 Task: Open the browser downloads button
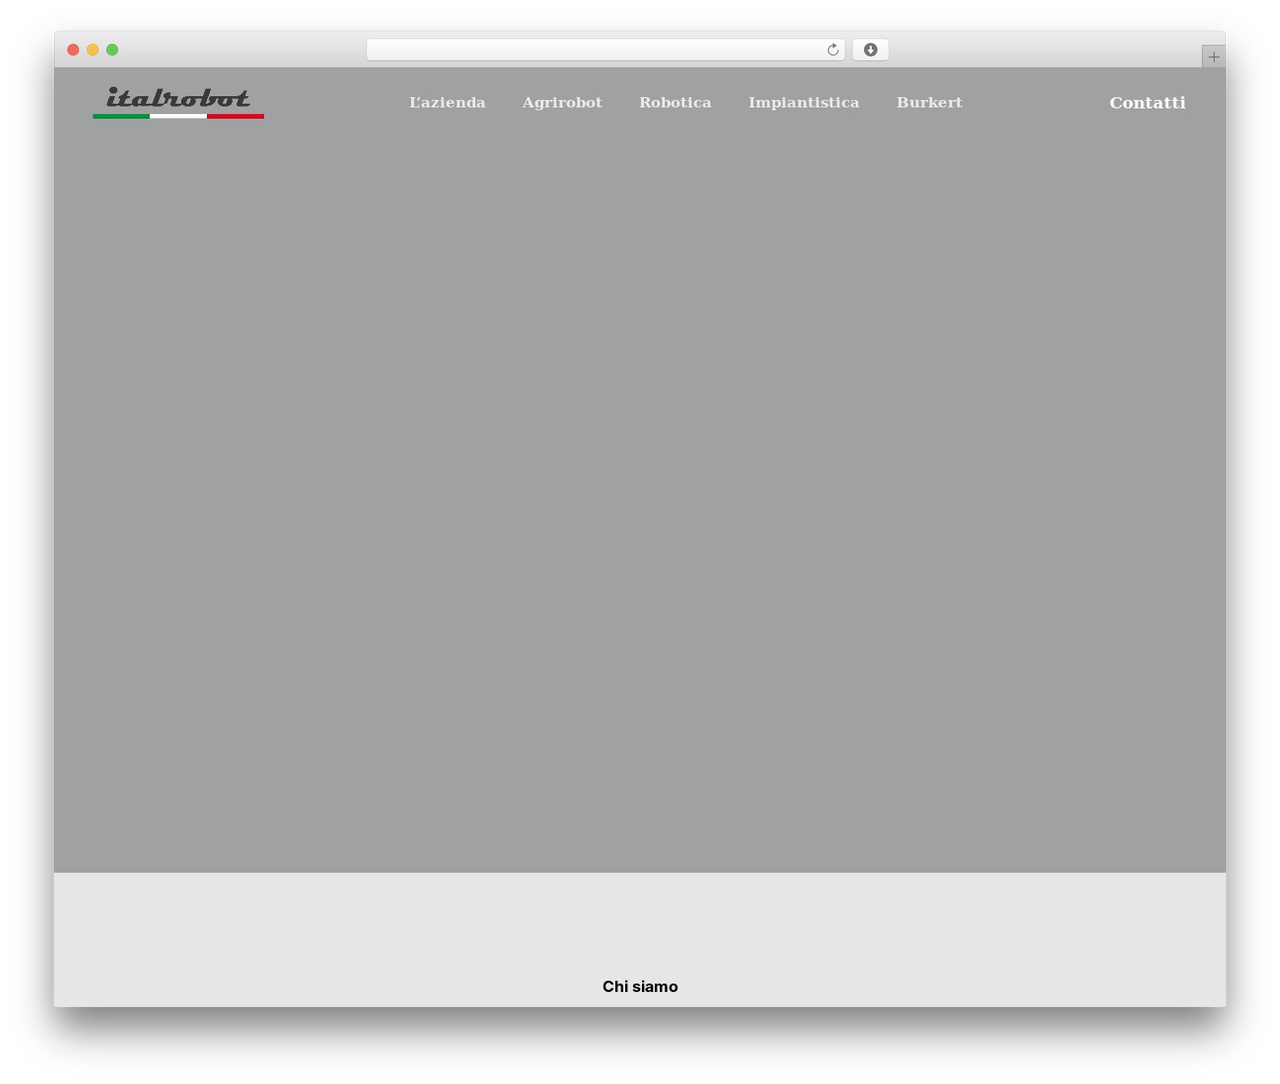click(x=870, y=50)
